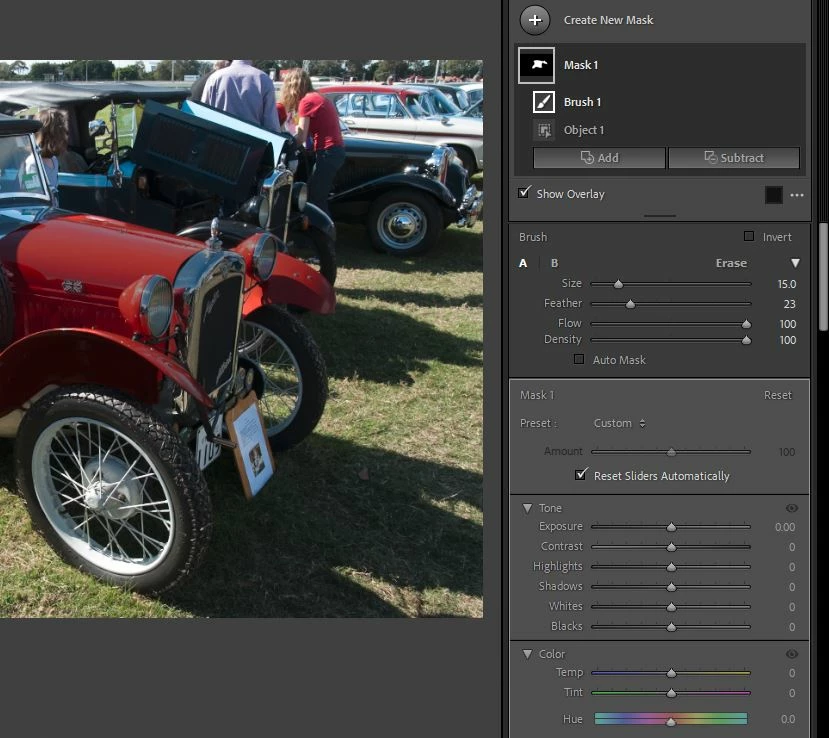Adjust the Temp slider
Image resolution: width=829 pixels, height=738 pixels.
[x=670, y=673]
